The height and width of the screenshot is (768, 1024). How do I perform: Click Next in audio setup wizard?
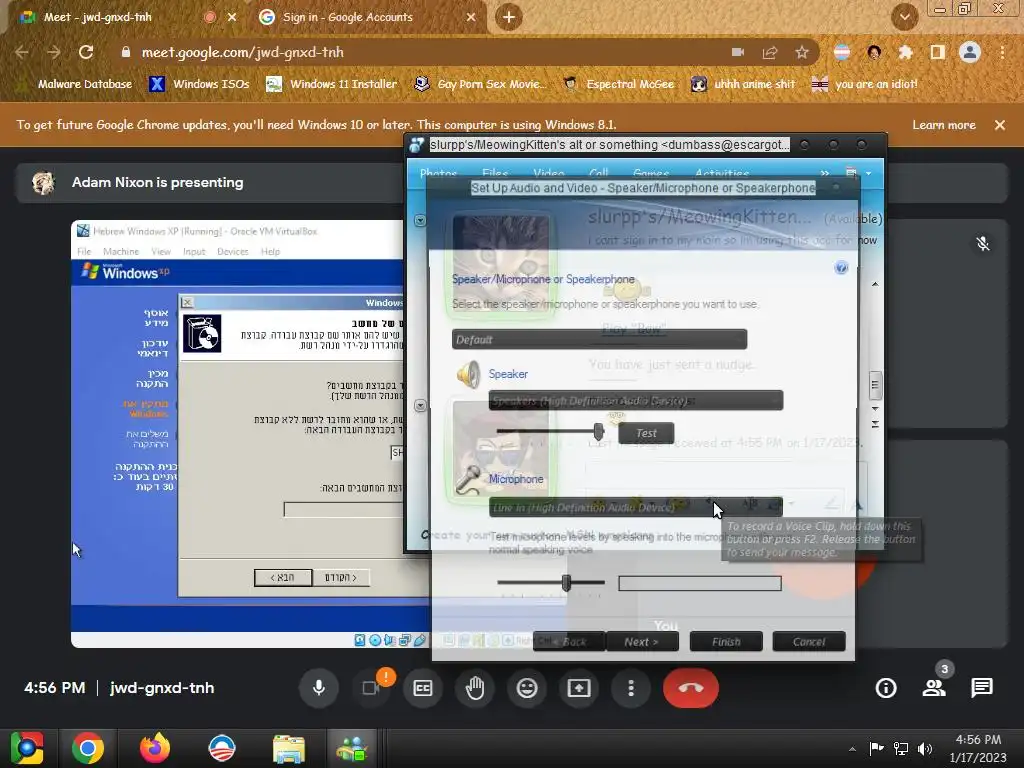[641, 642]
